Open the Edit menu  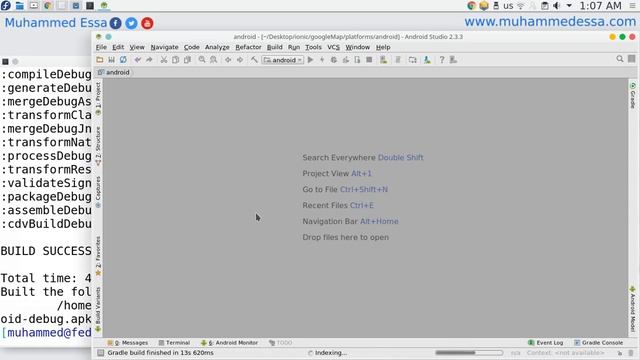click(x=118, y=47)
